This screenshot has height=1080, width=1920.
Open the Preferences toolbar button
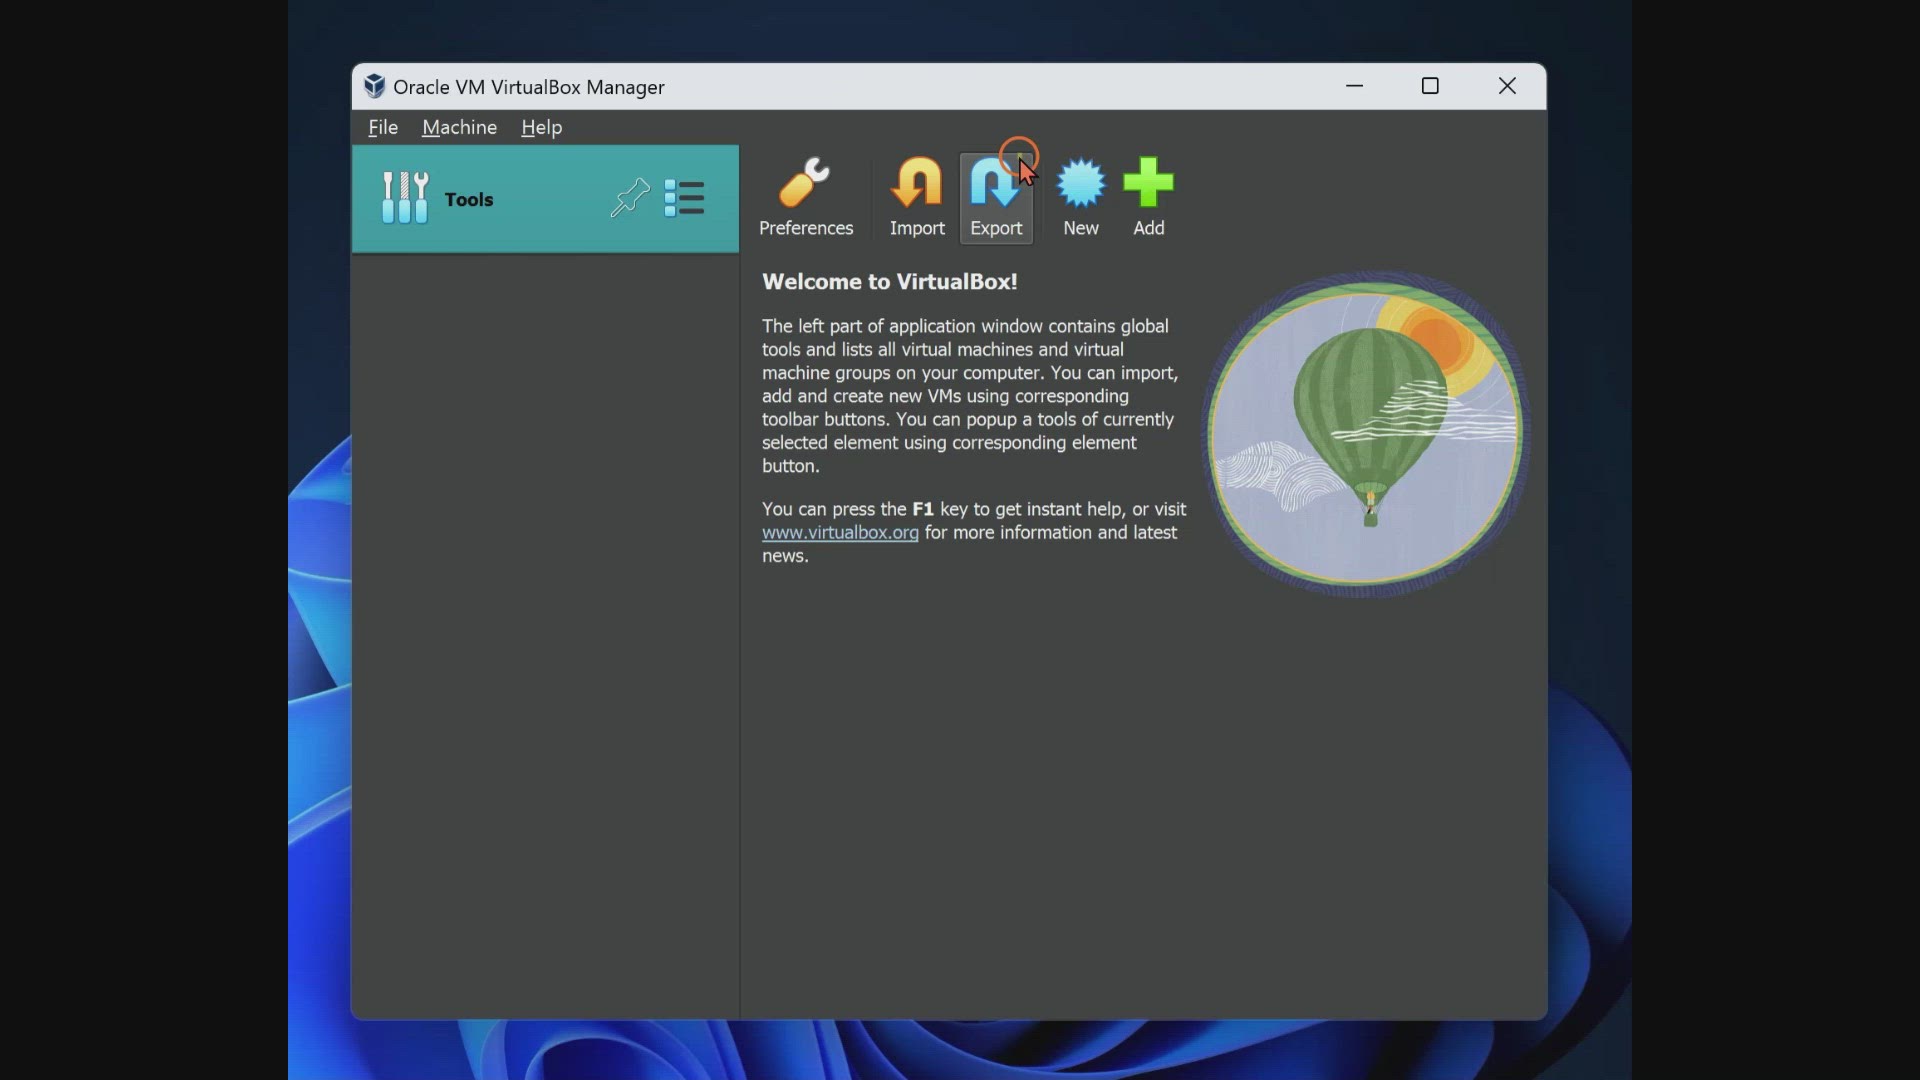[805, 198]
